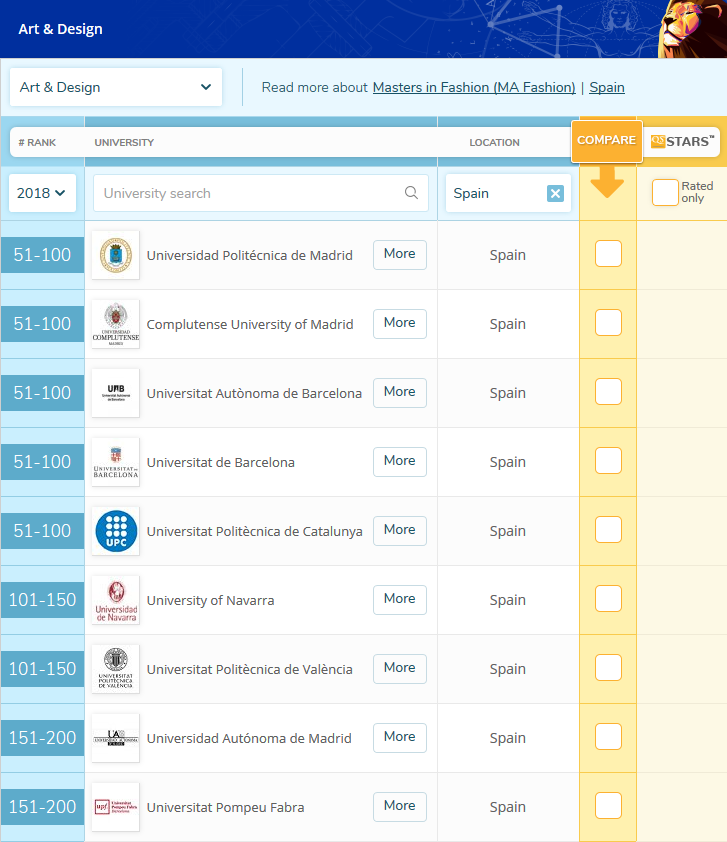Click the QS Stars logo
Image resolution: width=727 pixels, height=842 pixels.
682,142
